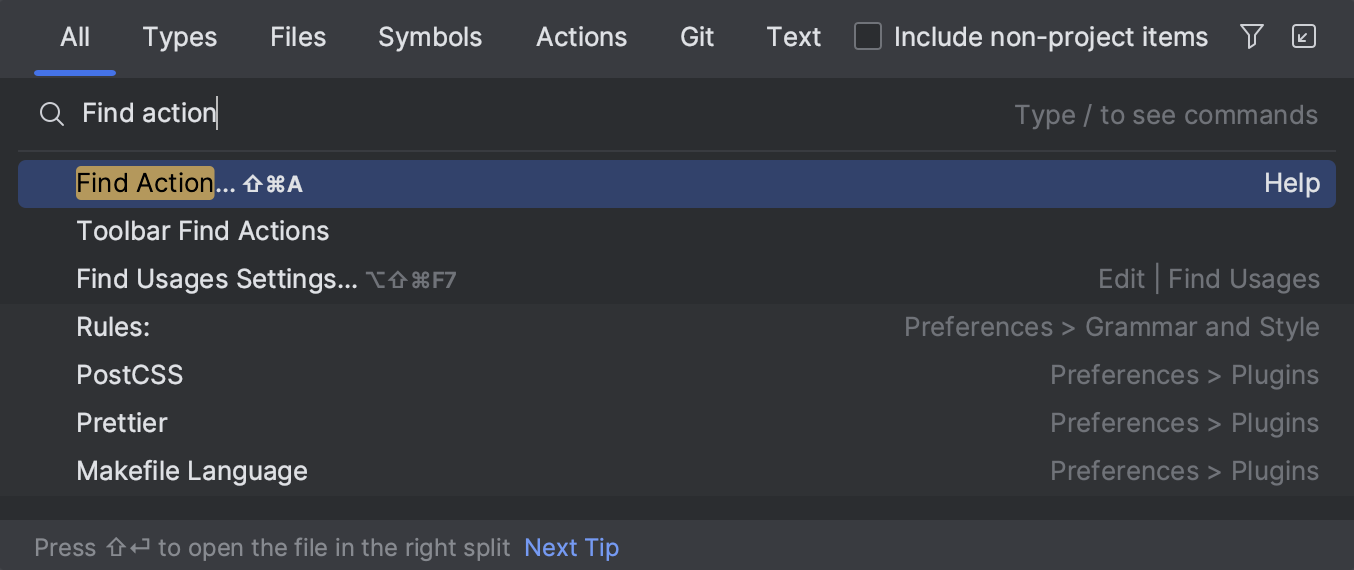This screenshot has height=570, width=1354.
Task: Choose the Makefile Language result
Action: point(192,471)
